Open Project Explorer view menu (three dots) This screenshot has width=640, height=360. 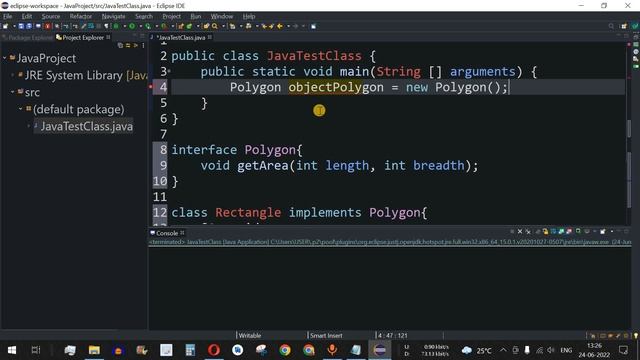pyautogui.click(x=143, y=45)
